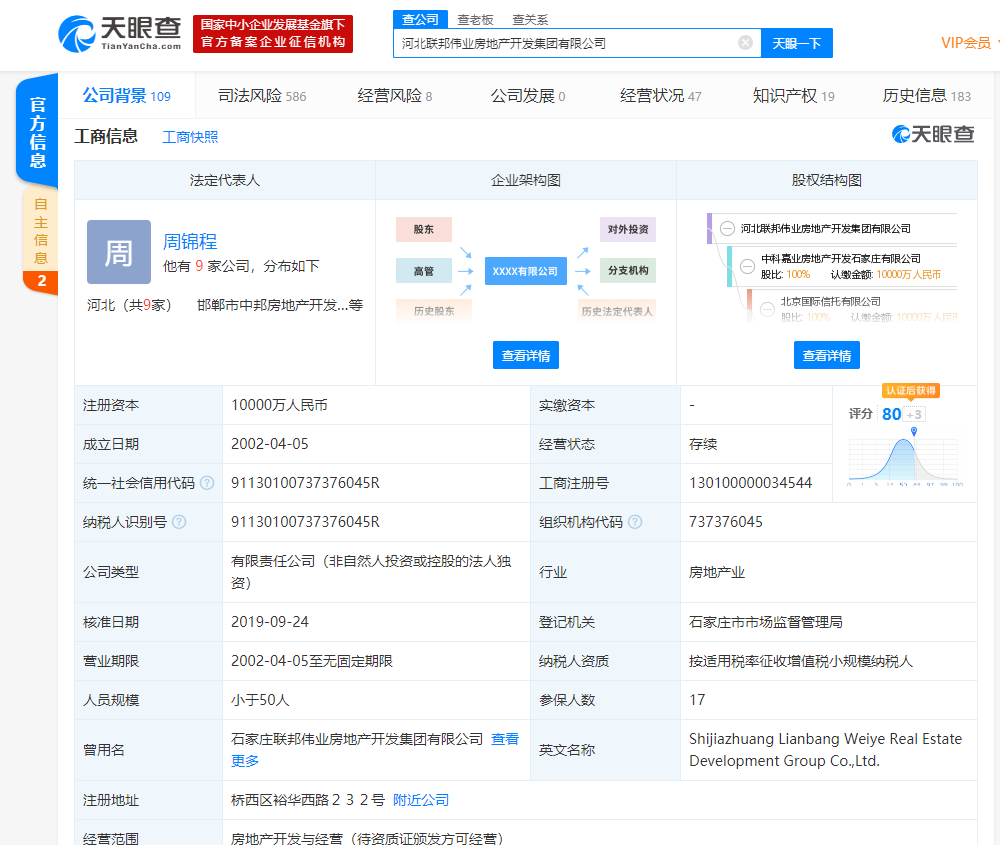The height and width of the screenshot is (845, 1000).
Task: Click help icon beside 纳税人识别号
Action: tap(179, 522)
